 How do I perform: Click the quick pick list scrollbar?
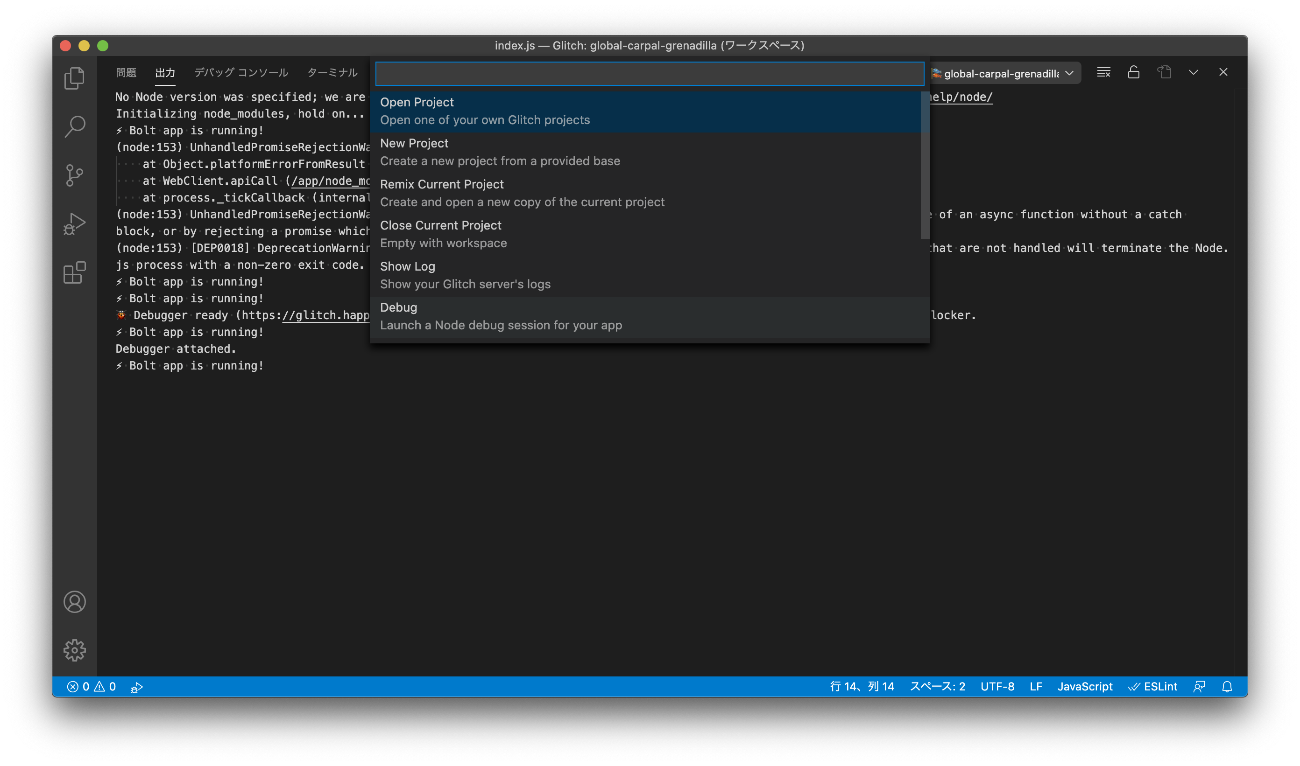pyautogui.click(x=925, y=165)
